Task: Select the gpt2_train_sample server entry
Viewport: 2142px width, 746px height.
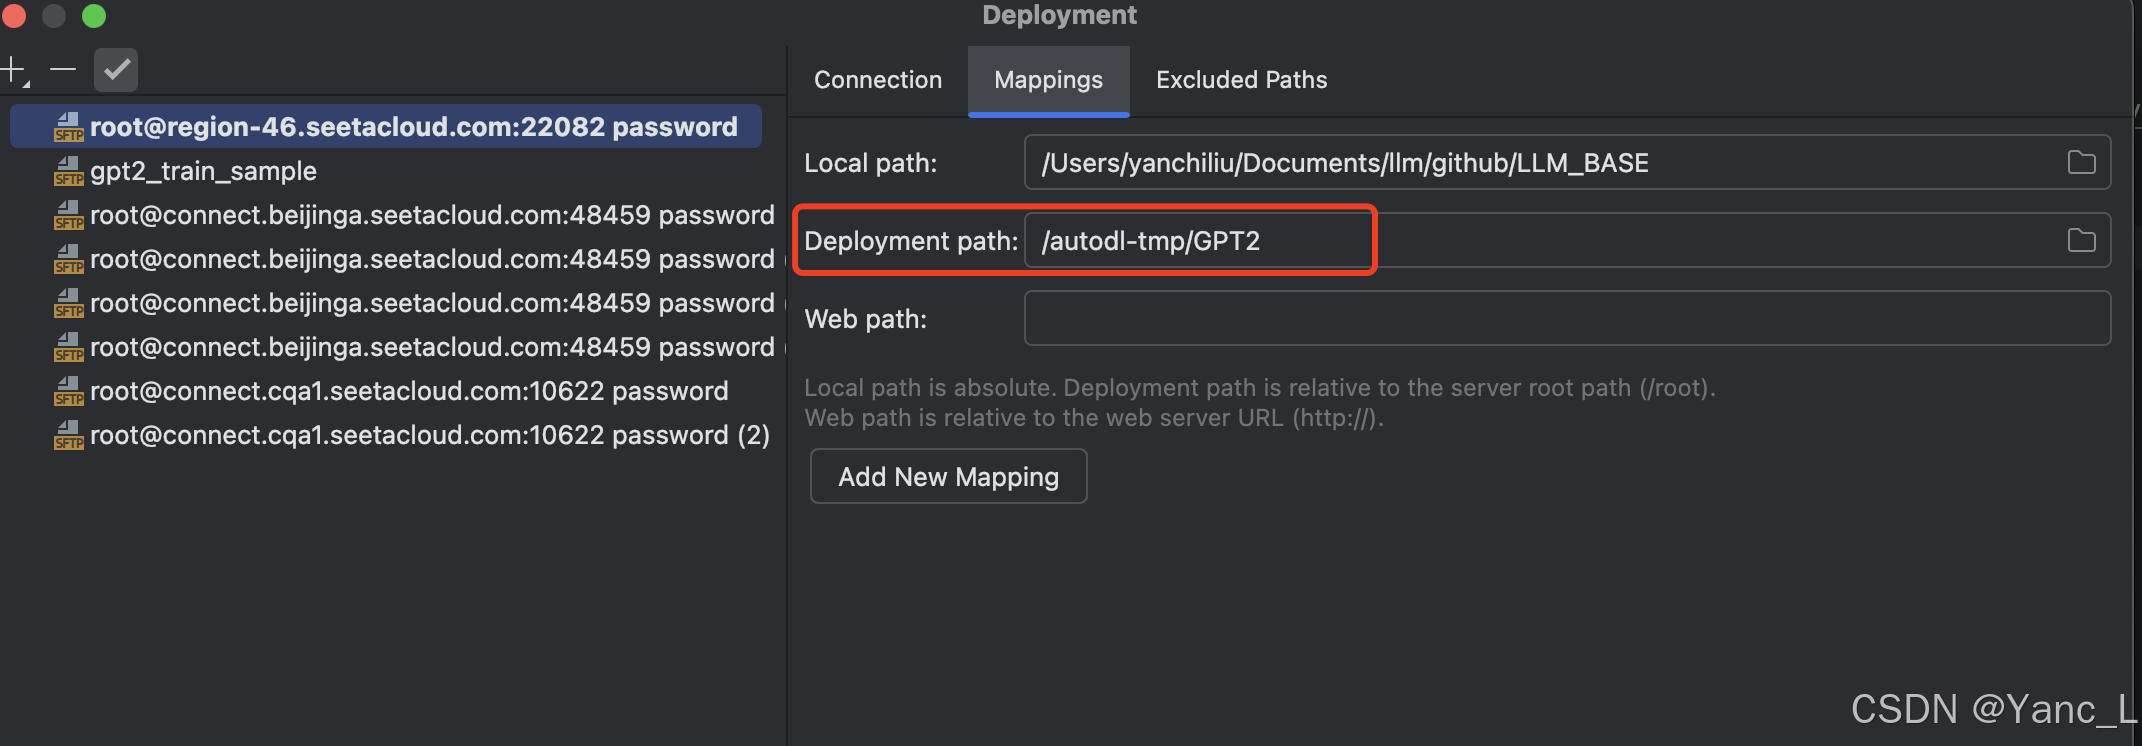Action: point(203,171)
